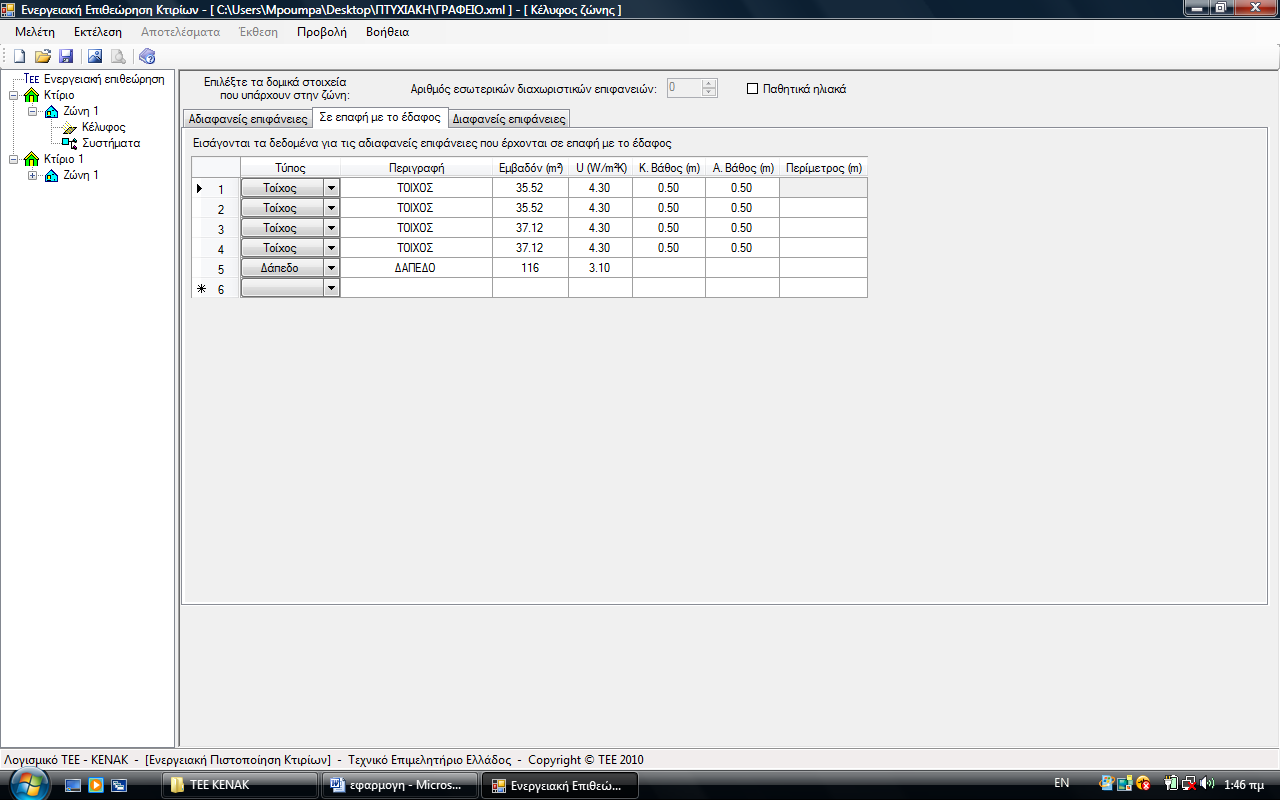The height and width of the screenshot is (800, 1280).
Task: Click the green house icon of Κτίριο
Action: [x=31, y=95]
